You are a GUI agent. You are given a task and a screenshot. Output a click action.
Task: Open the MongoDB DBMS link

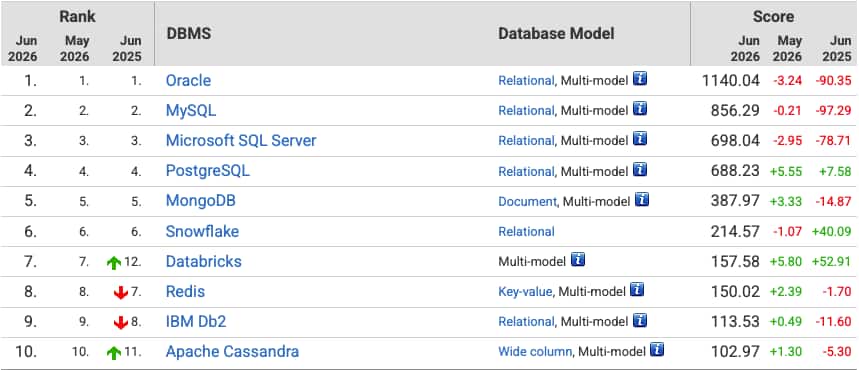pos(201,201)
